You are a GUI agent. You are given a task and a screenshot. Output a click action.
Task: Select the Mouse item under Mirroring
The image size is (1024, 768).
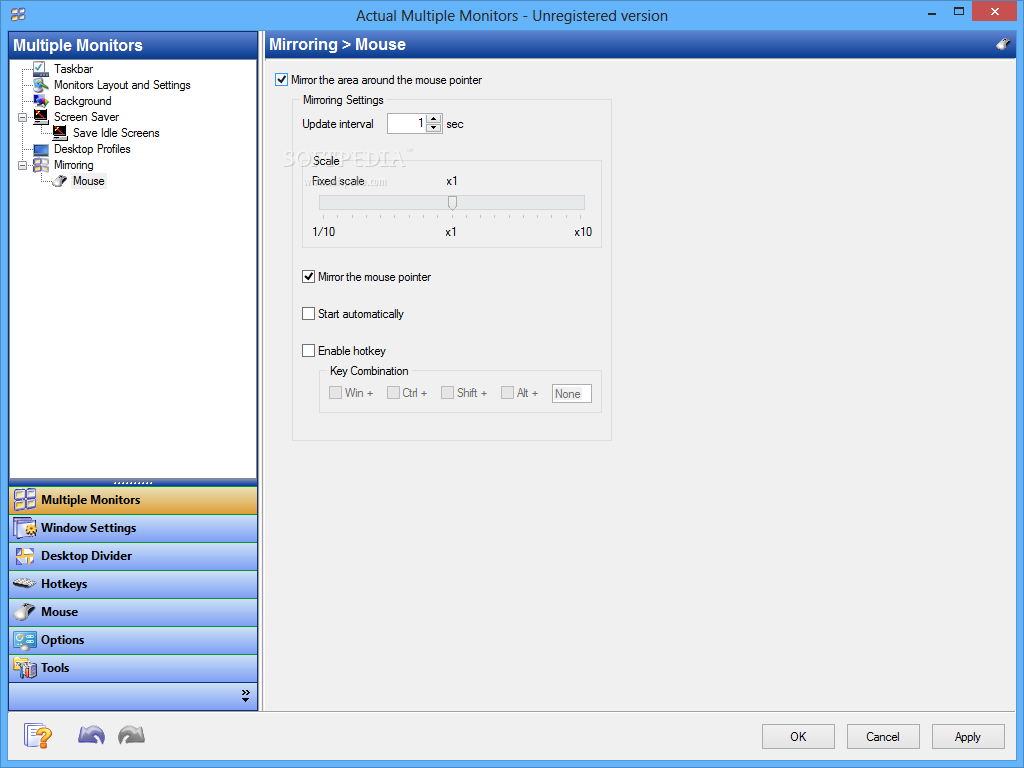(x=89, y=181)
